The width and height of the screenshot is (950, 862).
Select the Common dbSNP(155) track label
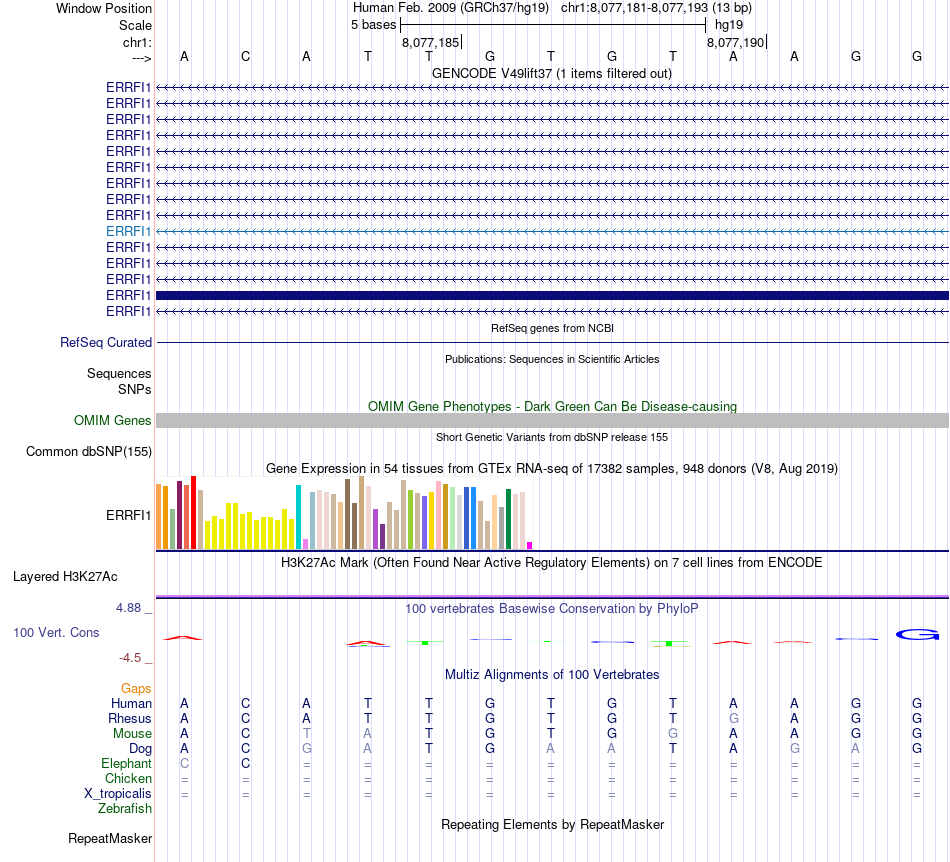point(88,451)
